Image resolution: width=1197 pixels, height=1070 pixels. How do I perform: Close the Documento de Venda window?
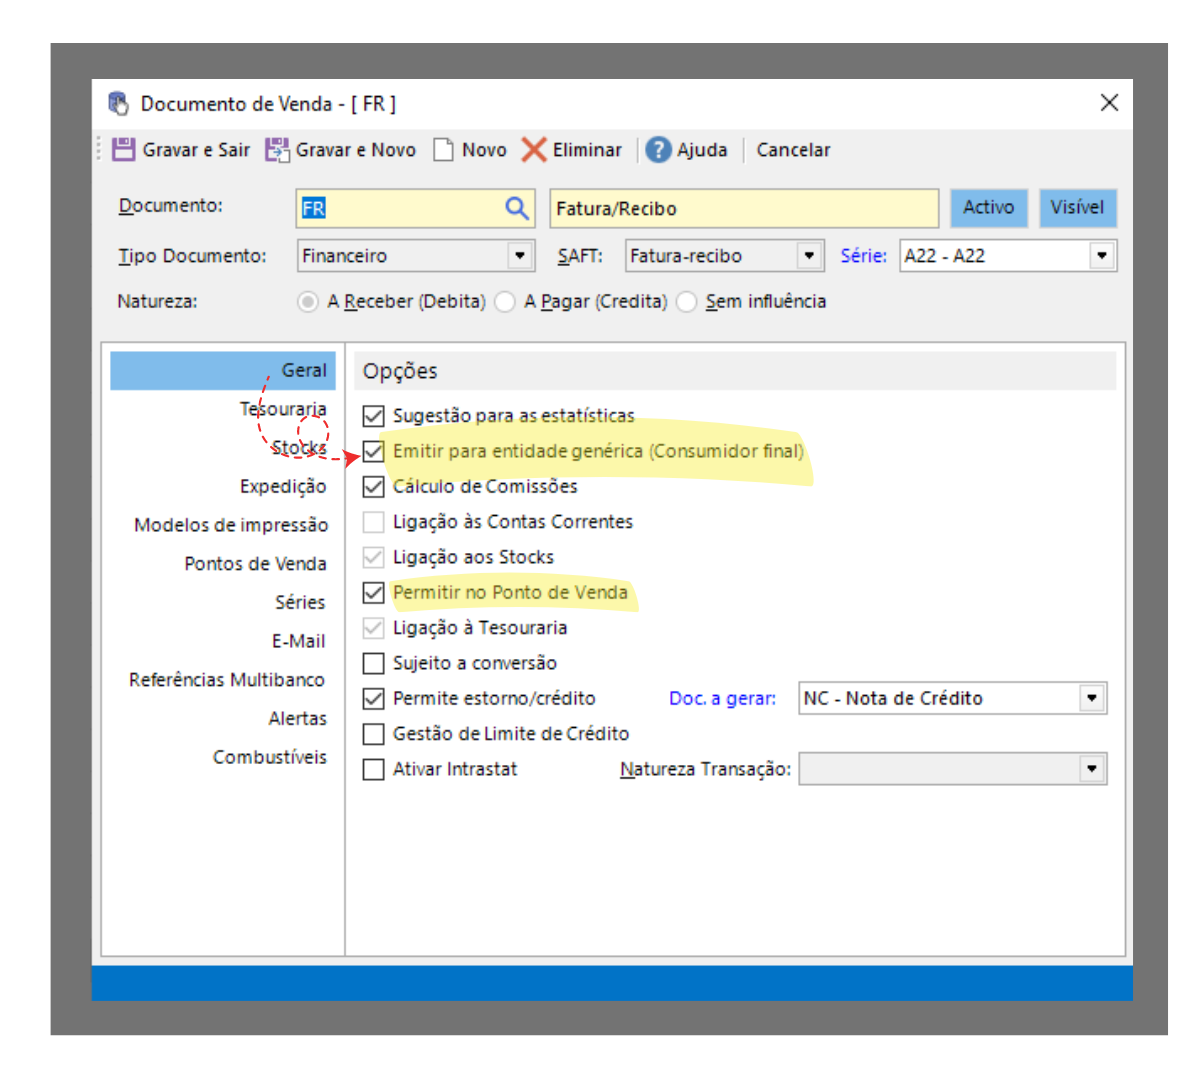click(1109, 103)
